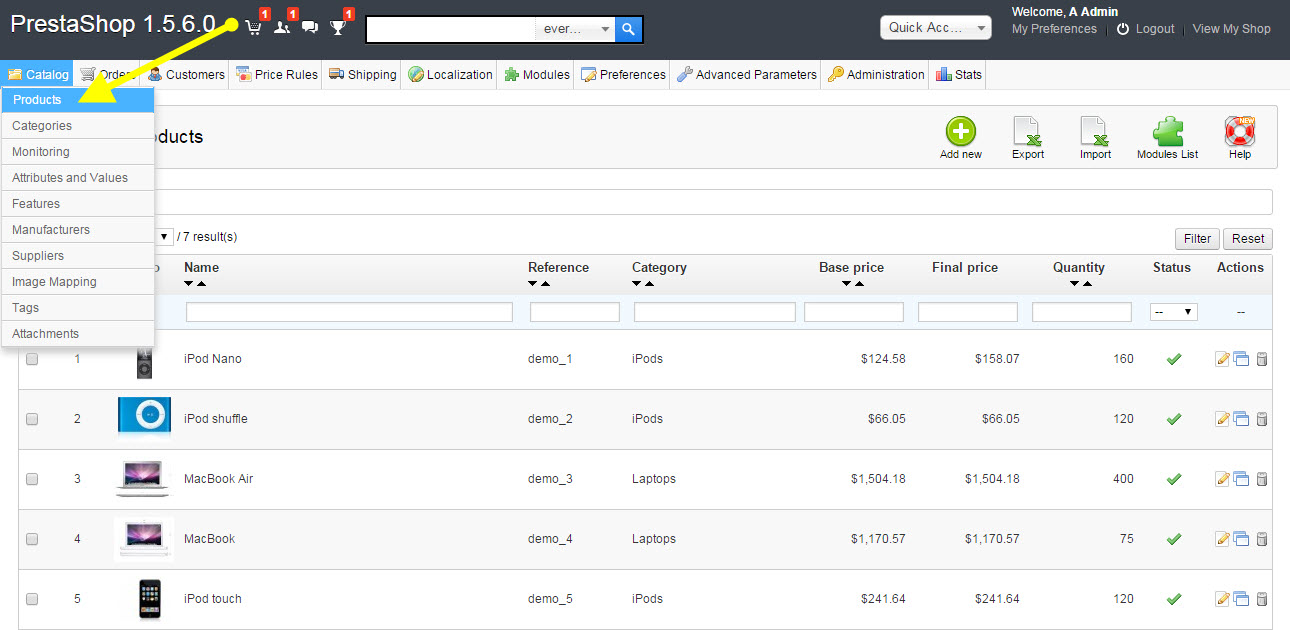Toggle the status checkmark for iPod touch

pos(1174,599)
